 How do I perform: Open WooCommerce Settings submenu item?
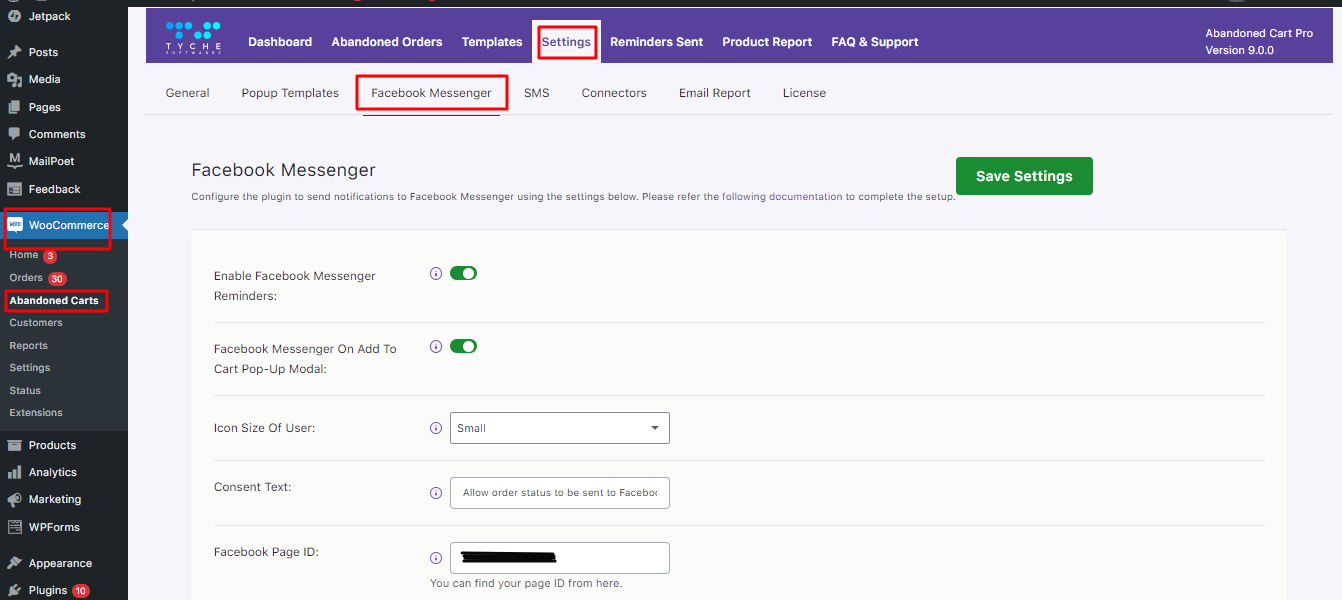[30, 368]
